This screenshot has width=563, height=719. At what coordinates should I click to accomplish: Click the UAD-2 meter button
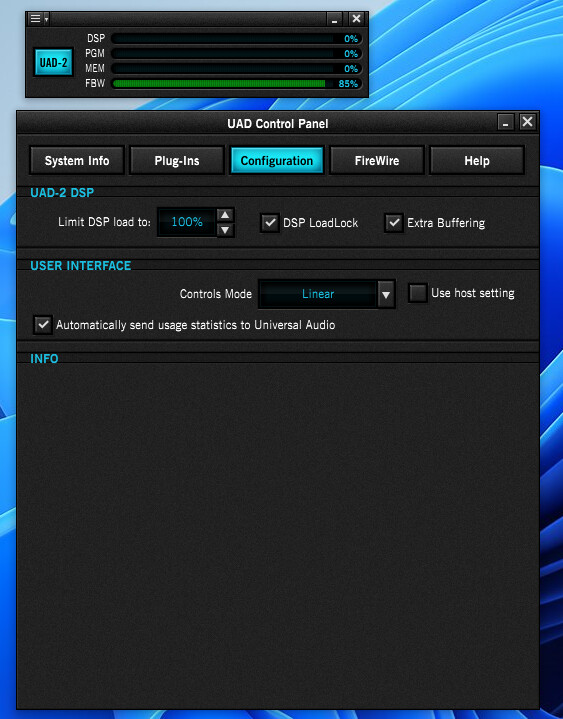[x=54, y=62]
